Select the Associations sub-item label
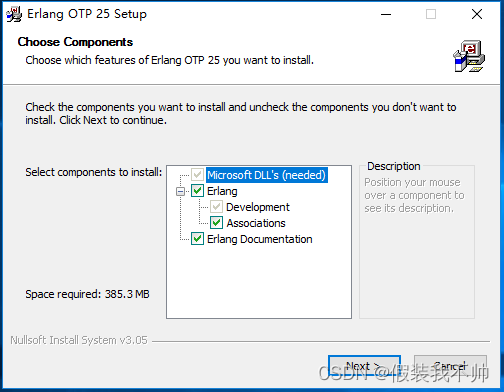 point(256,223)
